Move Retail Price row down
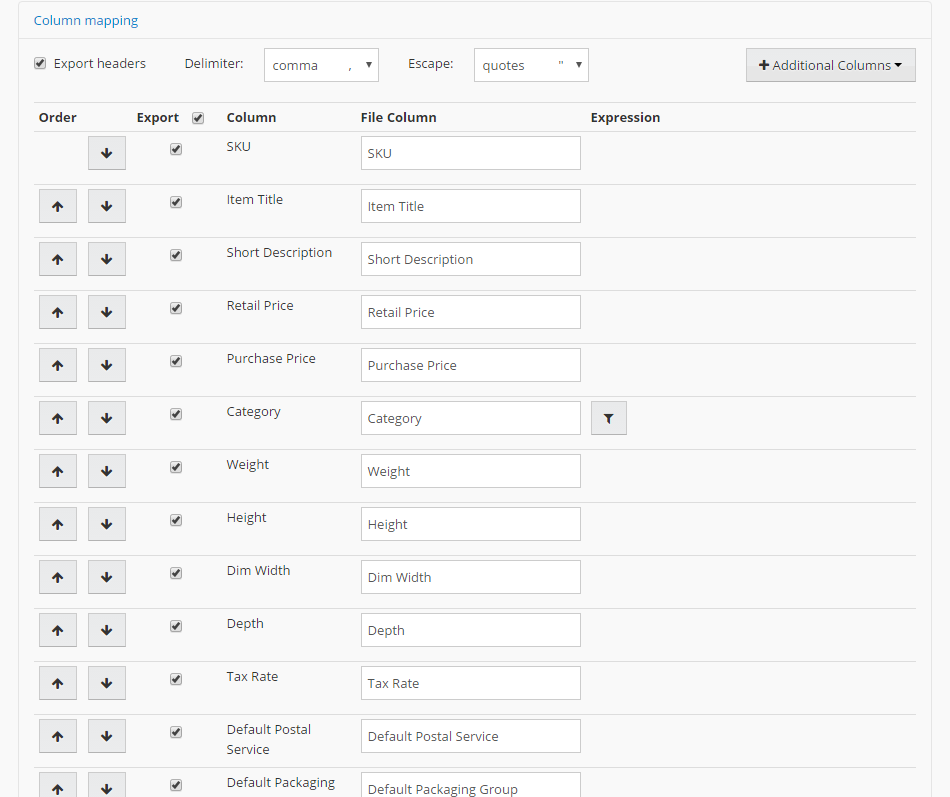Viewport: 950px width, 797px height. (106, 313)
